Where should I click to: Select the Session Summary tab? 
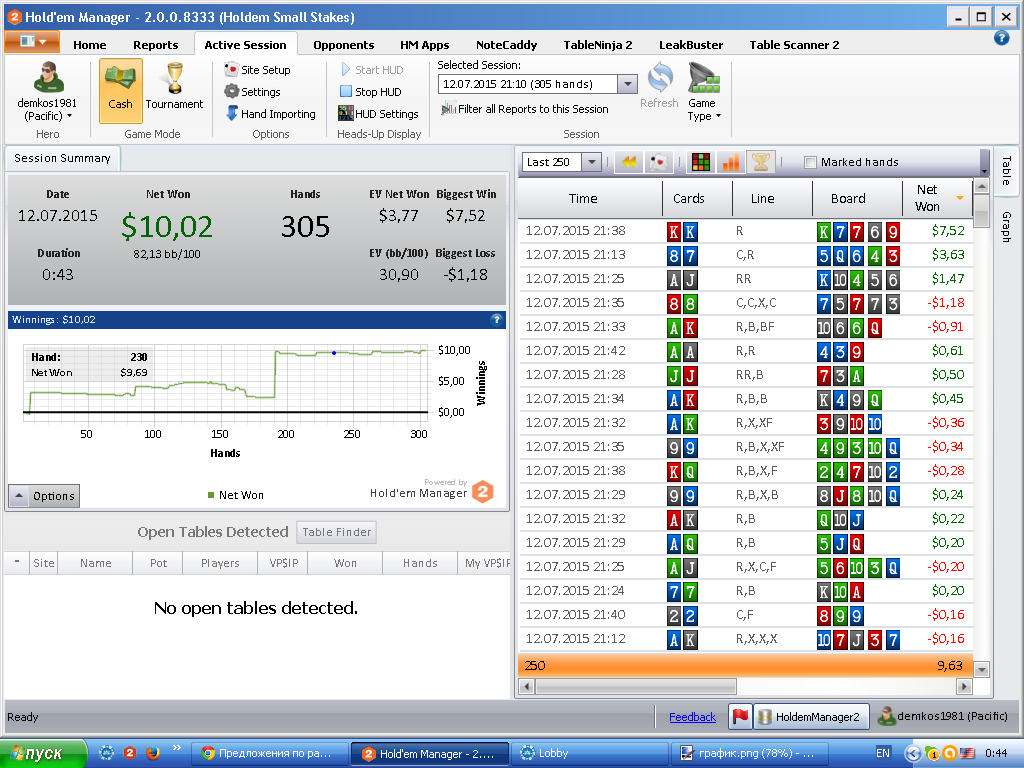(x=62, y=158)
